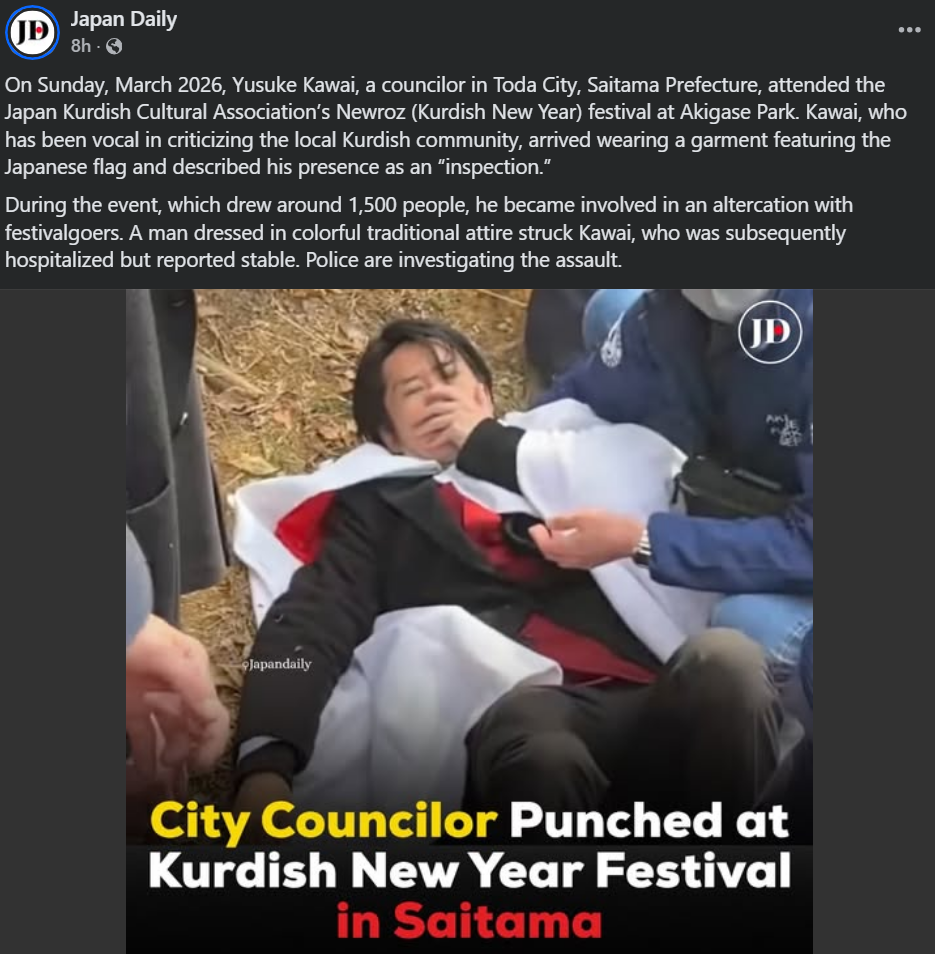
Task: Open the Japan Daily page name link
Action: [x=123, y=19]
